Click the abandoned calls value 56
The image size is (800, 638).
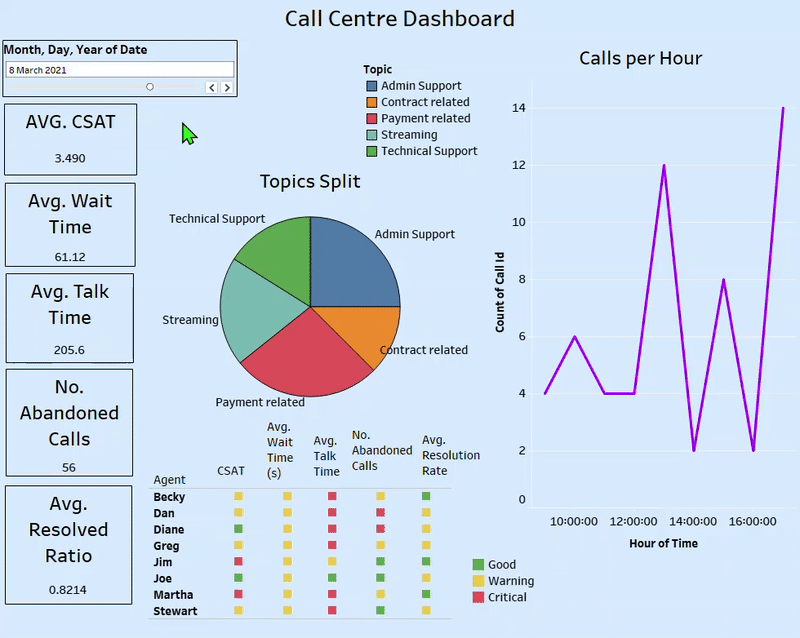click(x=69, y=468)
